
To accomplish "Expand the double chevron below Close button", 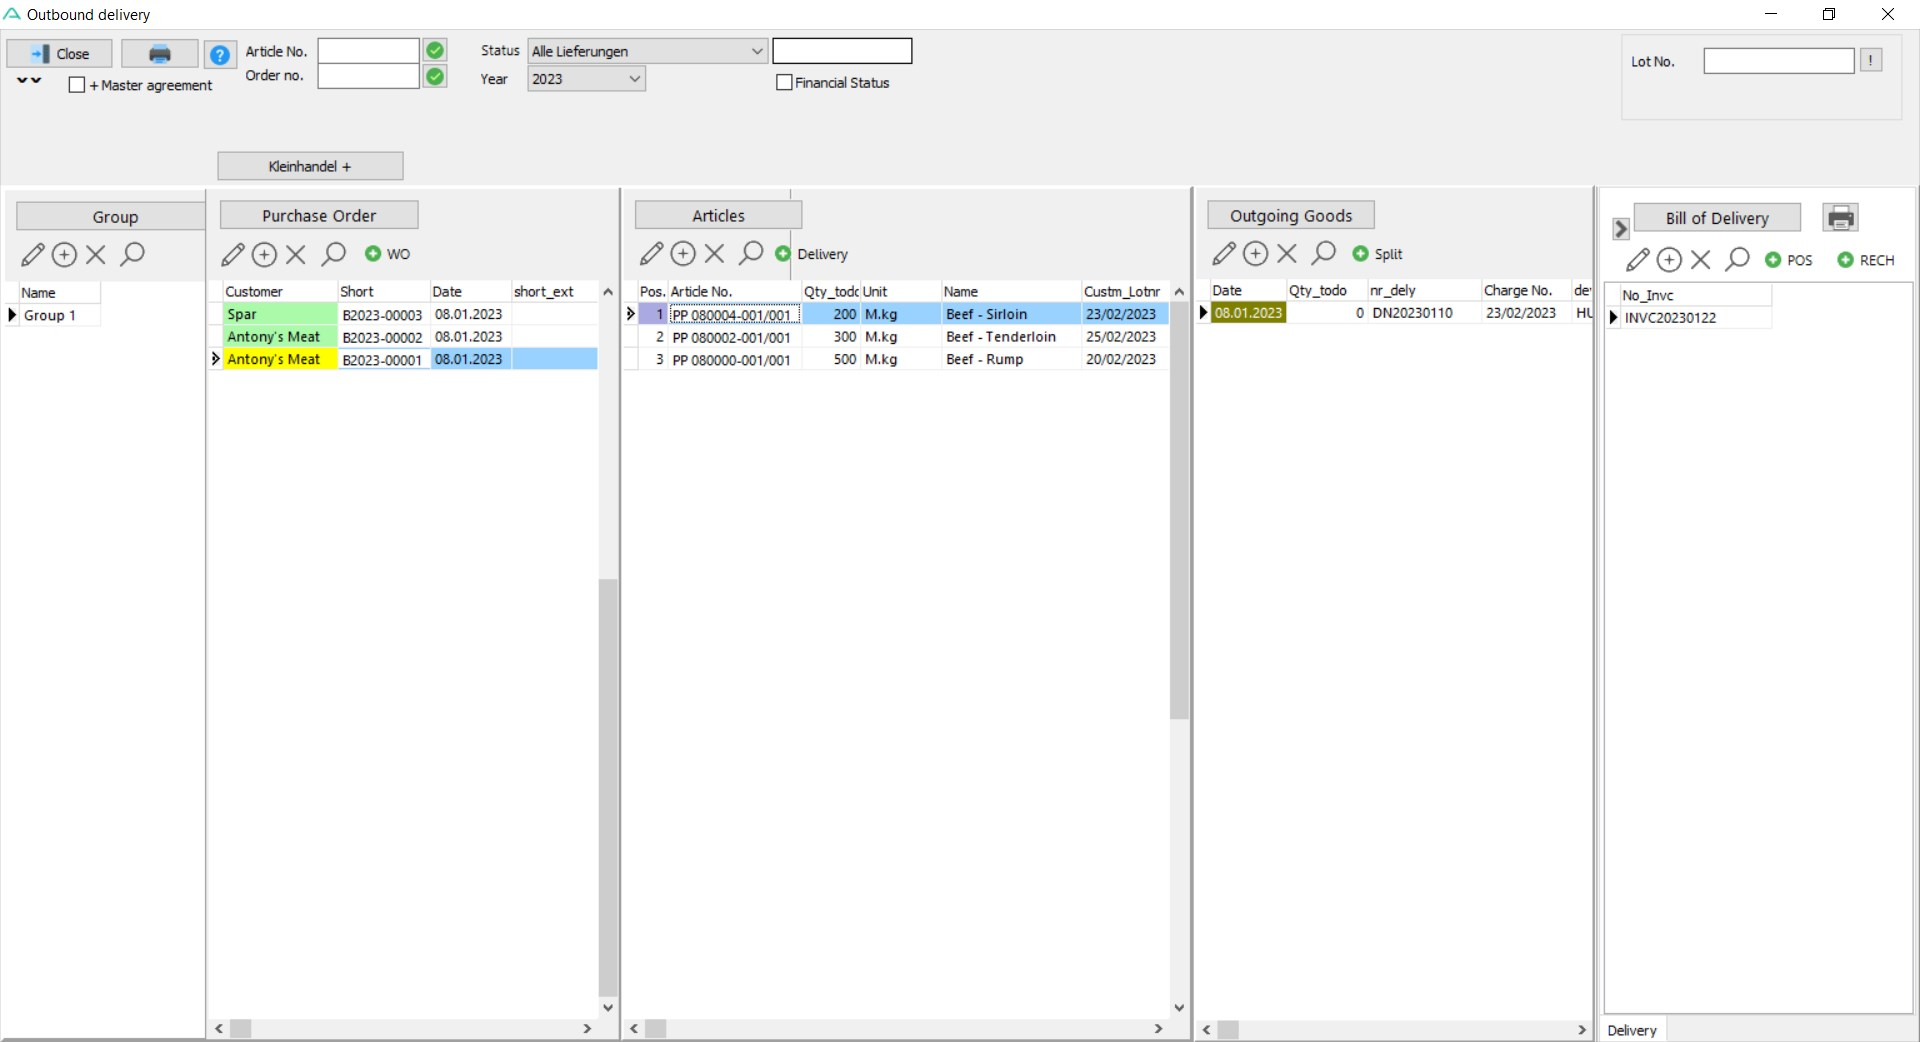I will 29,81.
